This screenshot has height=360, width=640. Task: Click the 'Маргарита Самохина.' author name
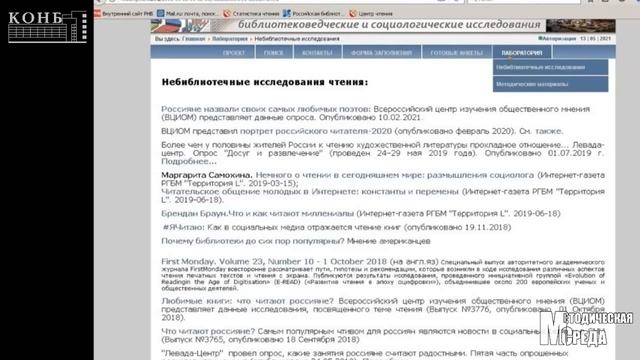point(207,175)
